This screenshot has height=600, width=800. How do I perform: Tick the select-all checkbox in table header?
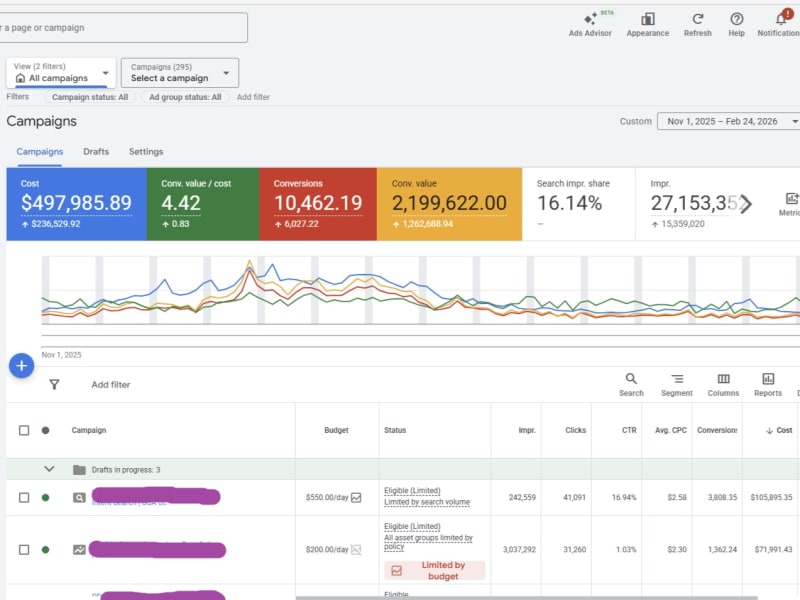click(x=24, y=430)
